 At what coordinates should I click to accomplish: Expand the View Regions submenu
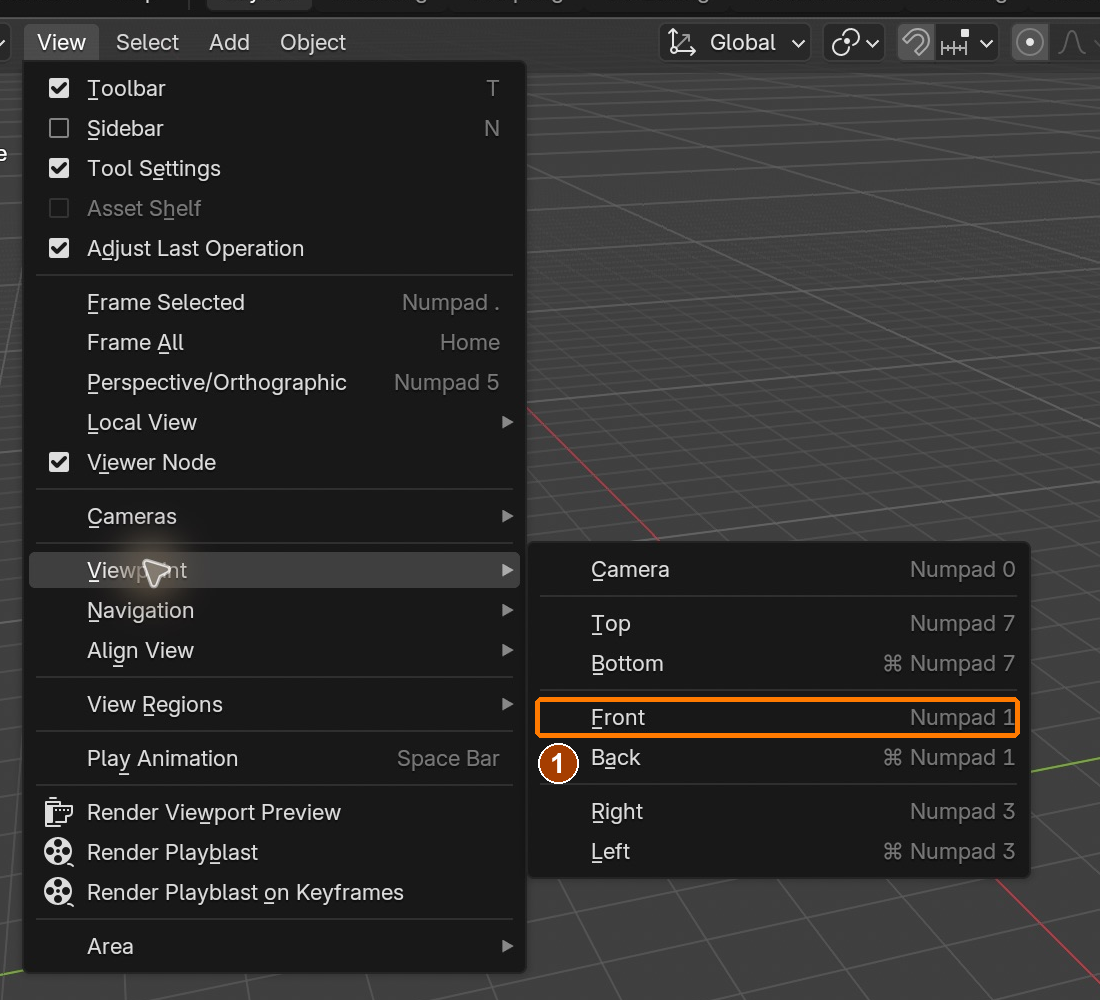coord(274,705)
